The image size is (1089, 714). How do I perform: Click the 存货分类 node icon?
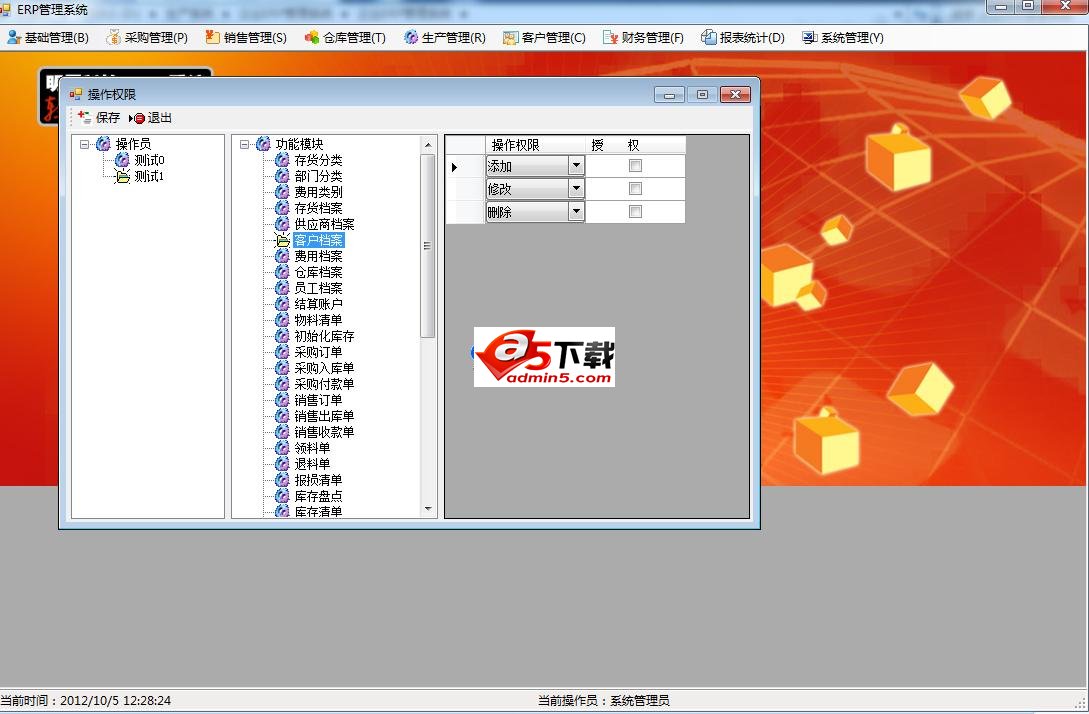pos(283,159)
